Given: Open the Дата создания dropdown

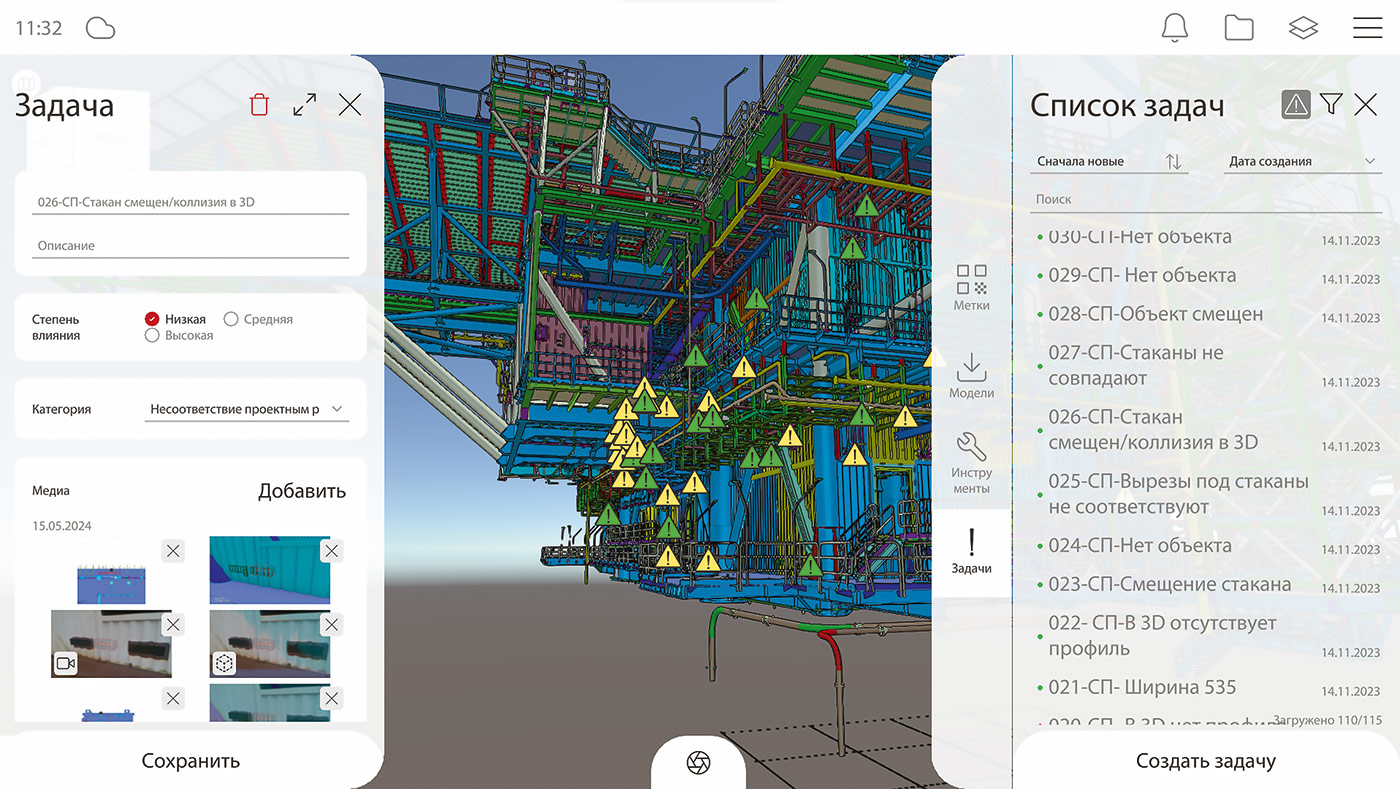Looking at the screenshot, I should point(1303,162).
